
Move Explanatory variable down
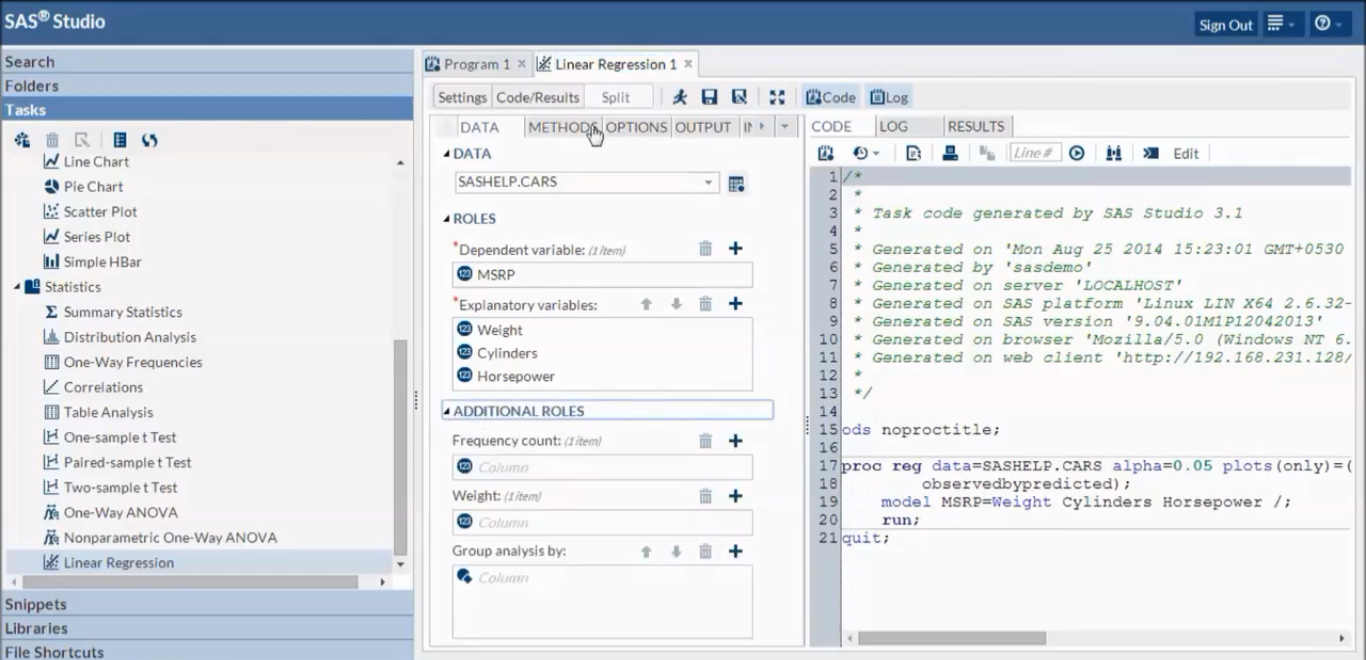click(676, 303)
